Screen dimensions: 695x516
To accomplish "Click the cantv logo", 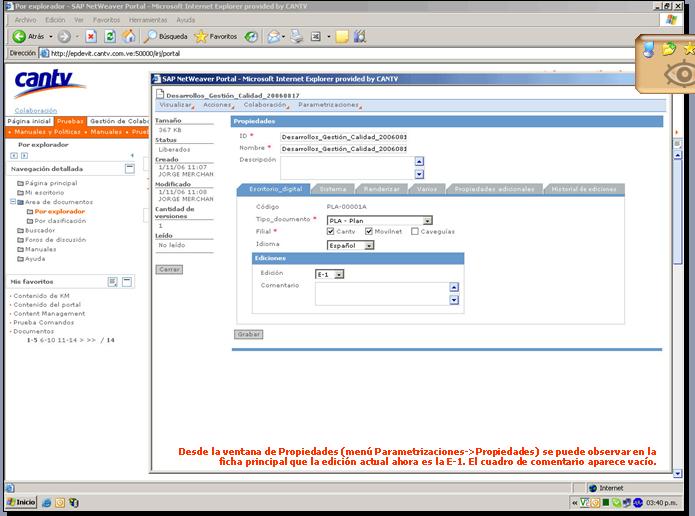I will click(x=49, y=83).
